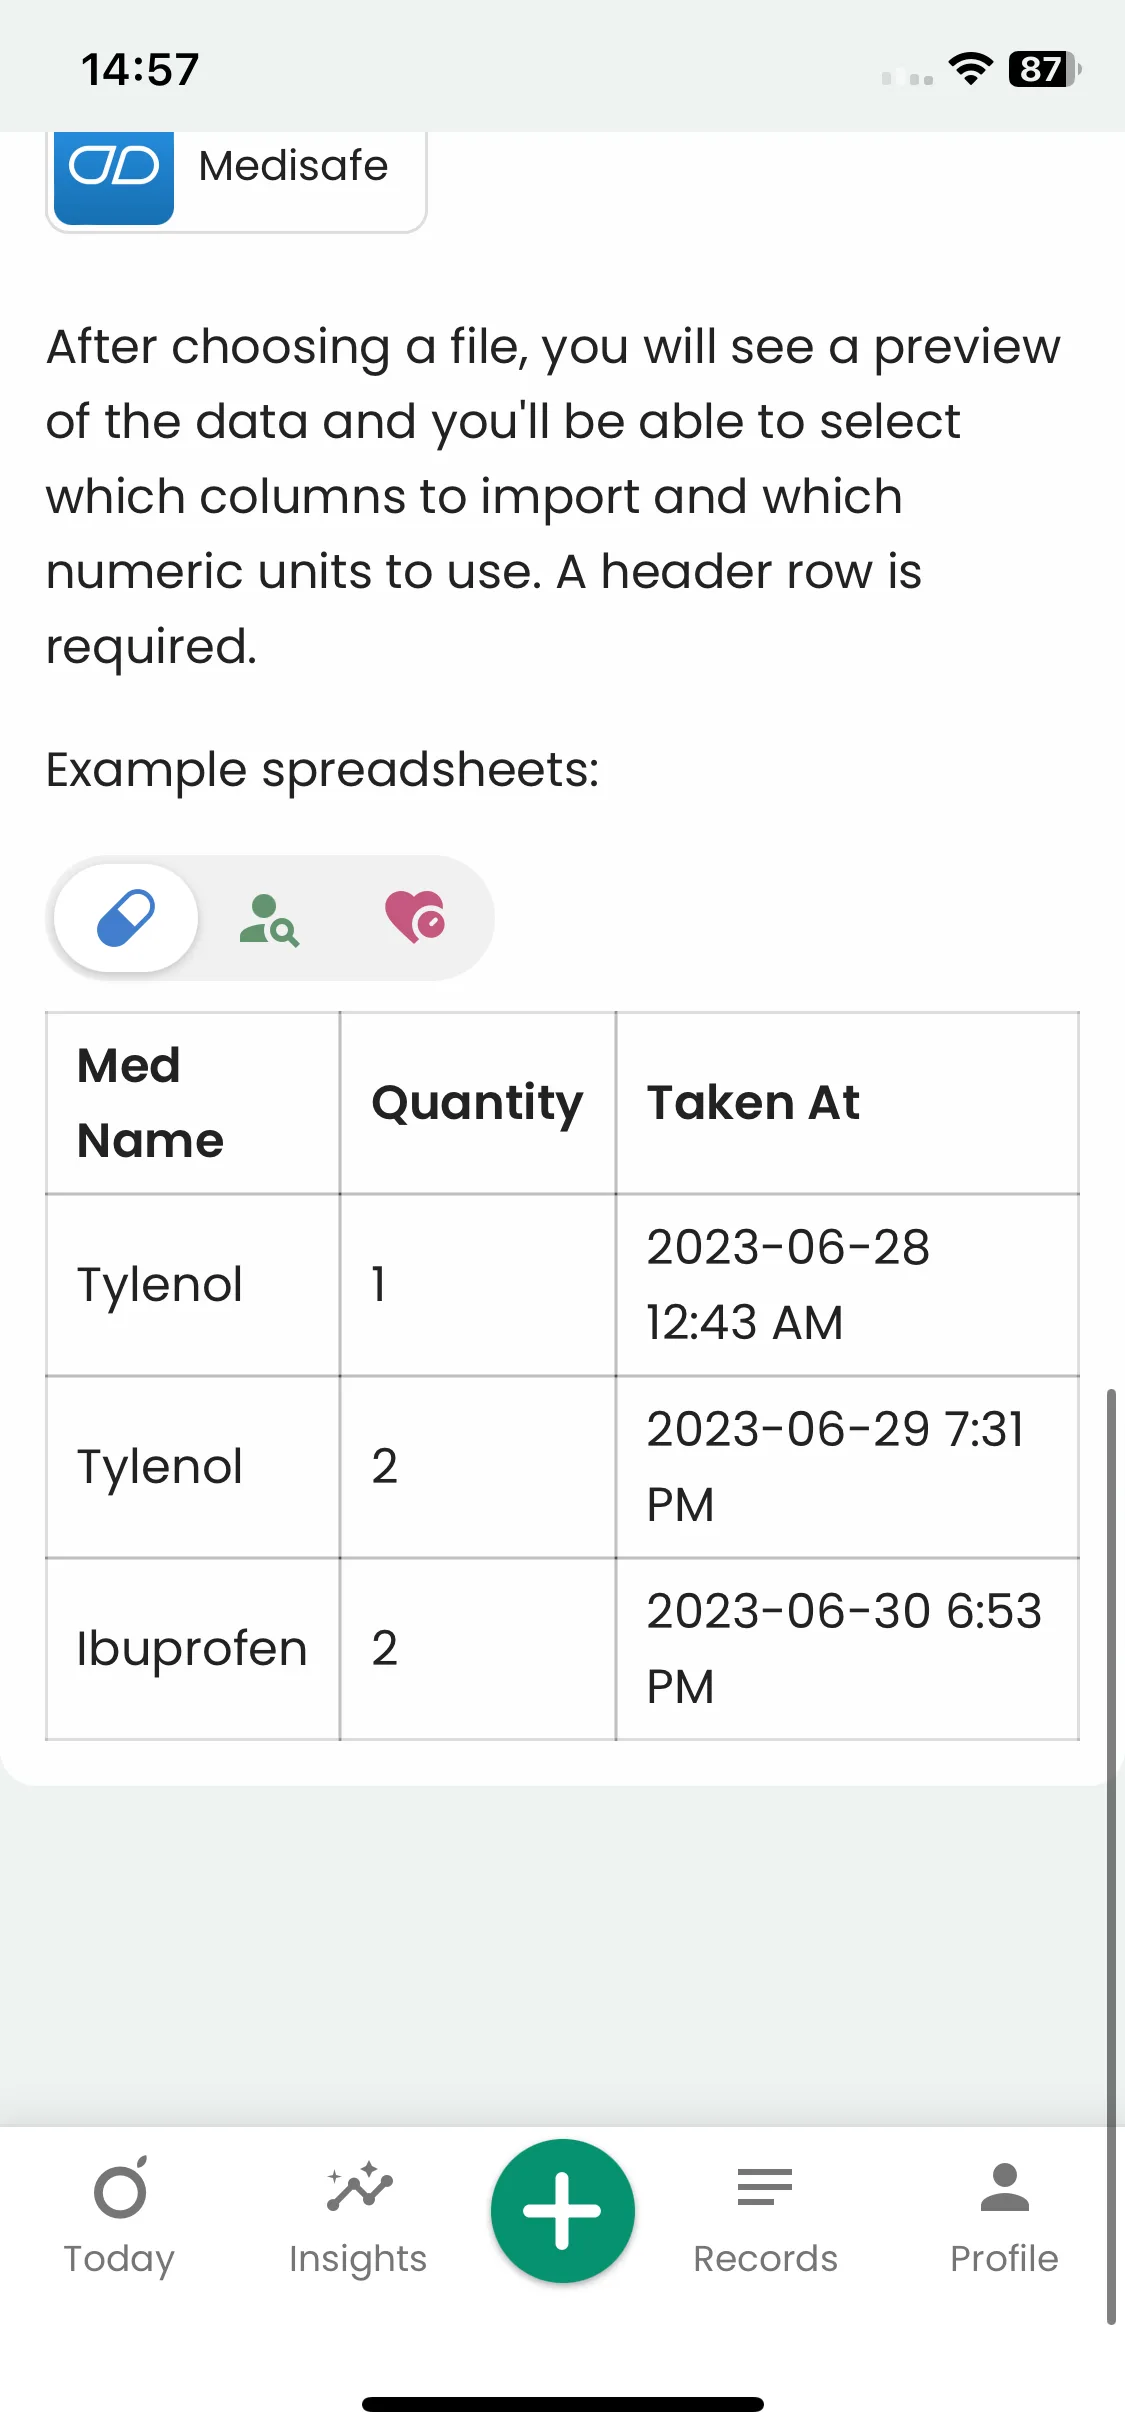Tap the battery level indicator
Image resolution: width=1125 pixels, height=2436 pixels.
pyautogui.click(x=1043, y=69)
